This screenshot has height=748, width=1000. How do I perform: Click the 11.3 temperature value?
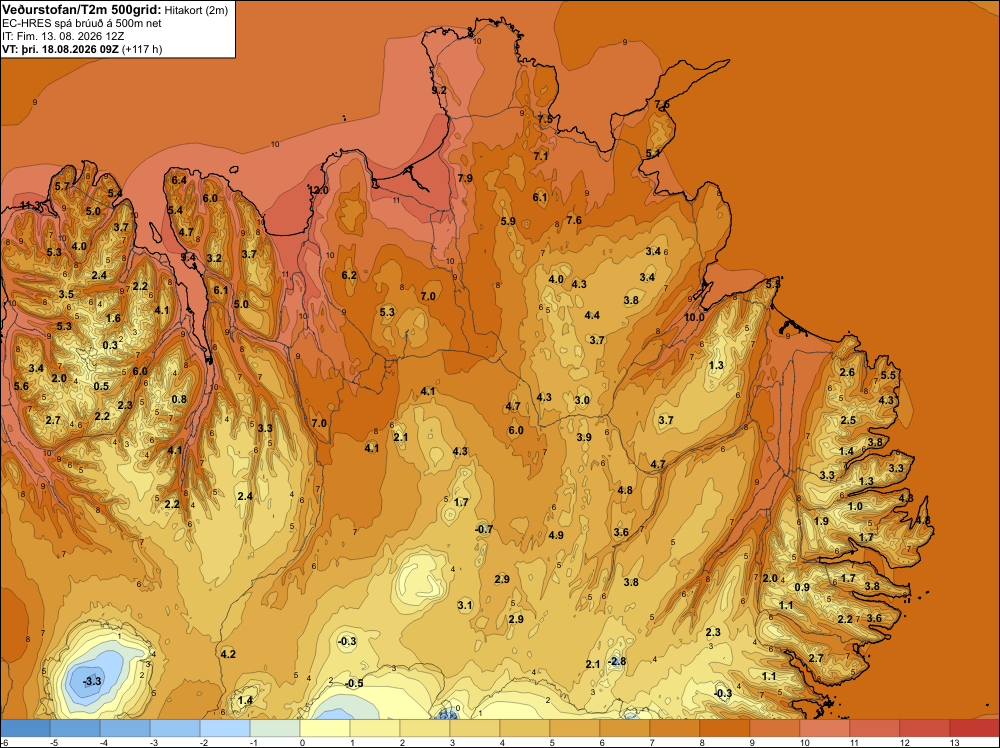29,205
